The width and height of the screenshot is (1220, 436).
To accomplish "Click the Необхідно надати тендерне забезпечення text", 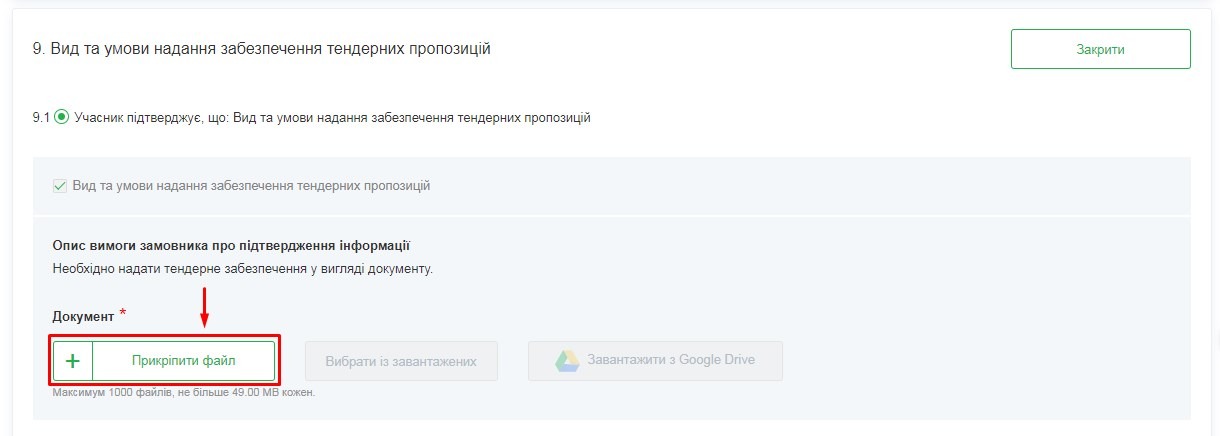I will (x=242, y=269).
